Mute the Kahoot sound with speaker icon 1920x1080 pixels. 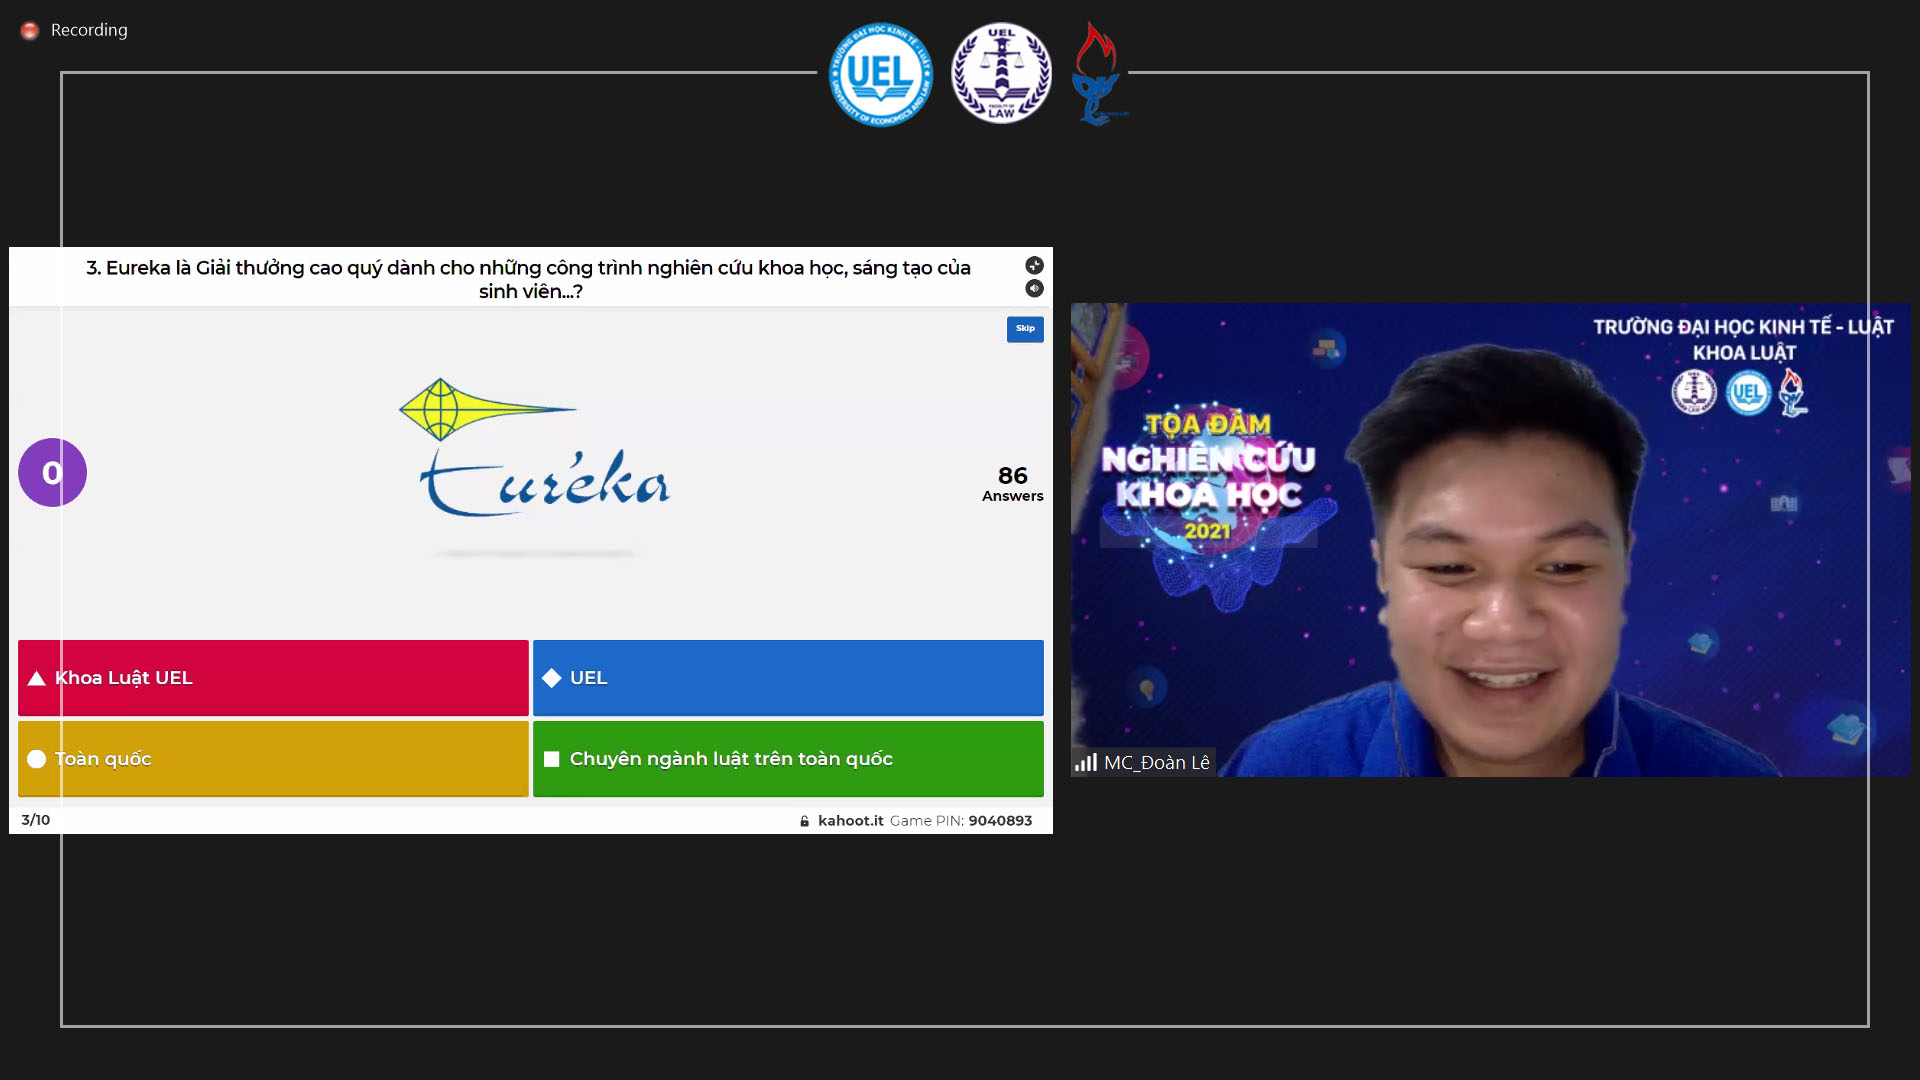(1034, 288)
